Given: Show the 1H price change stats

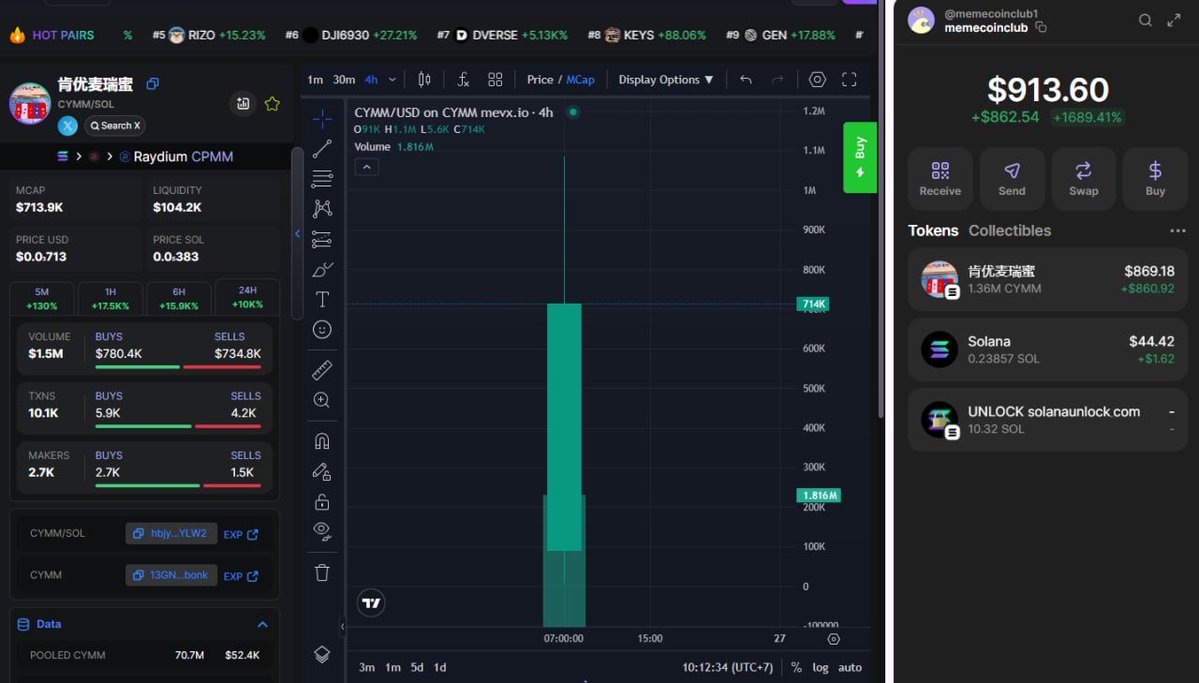Looking at the screenshot, I should 110,298.
